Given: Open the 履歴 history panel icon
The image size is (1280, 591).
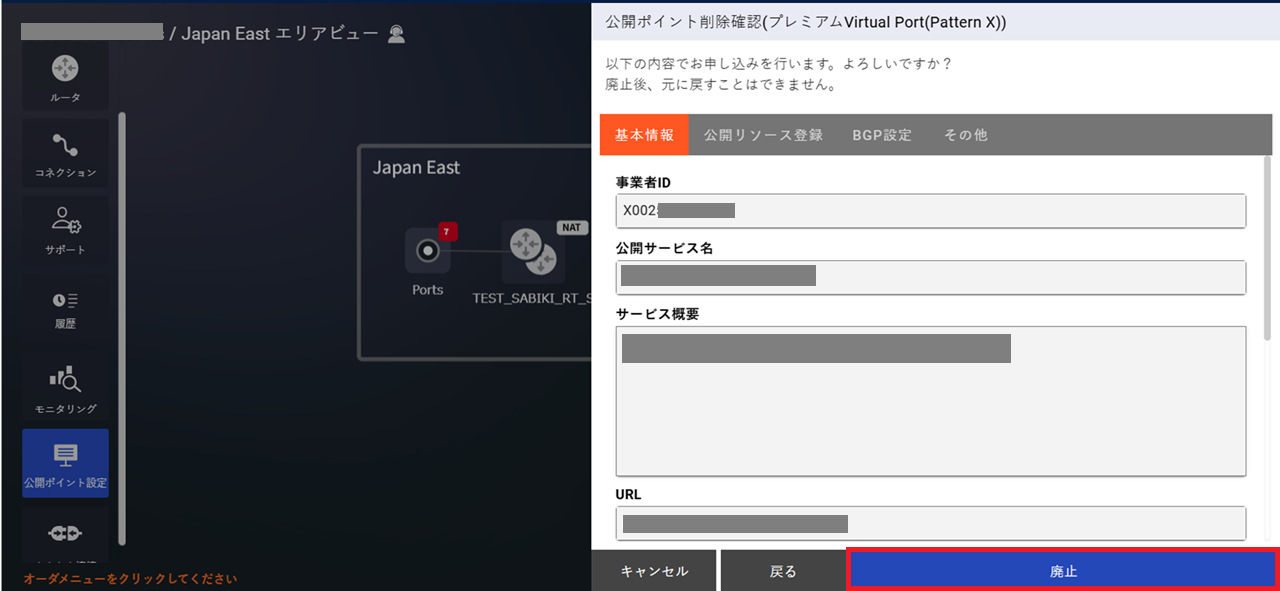Looking at the screenshot, I should coord(65,308).
